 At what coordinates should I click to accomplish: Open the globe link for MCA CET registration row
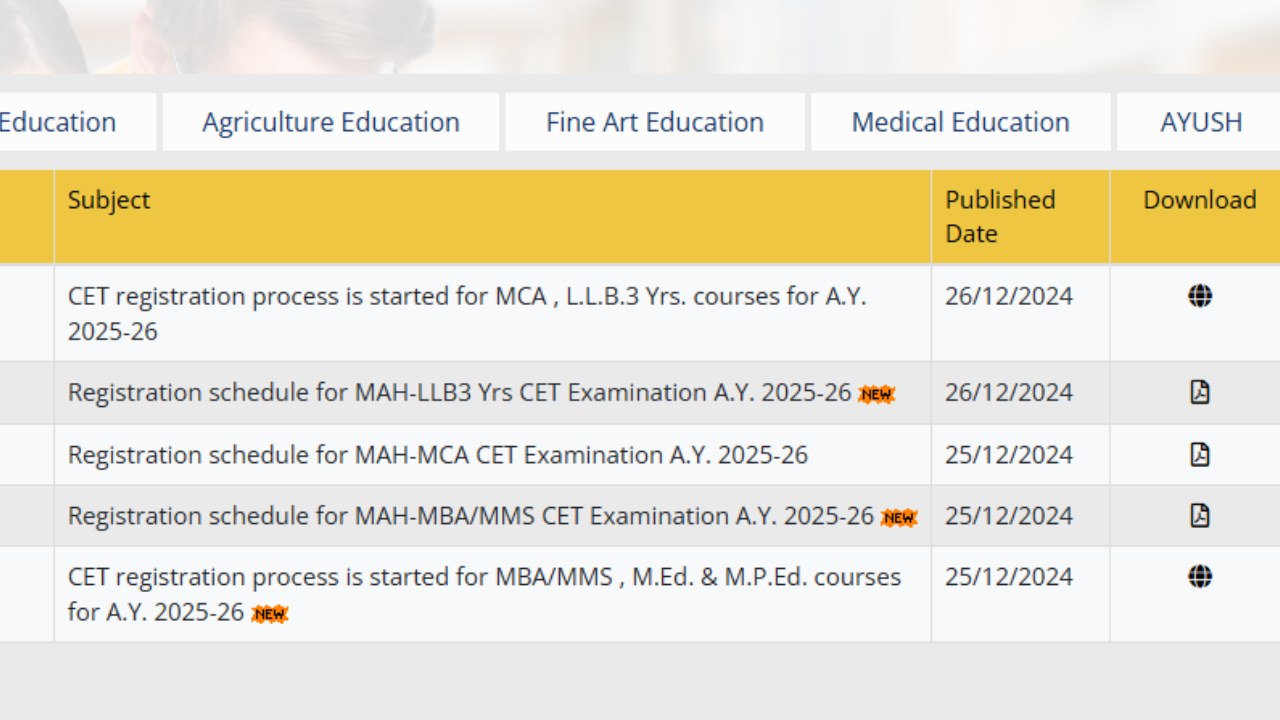point(1200,296)
